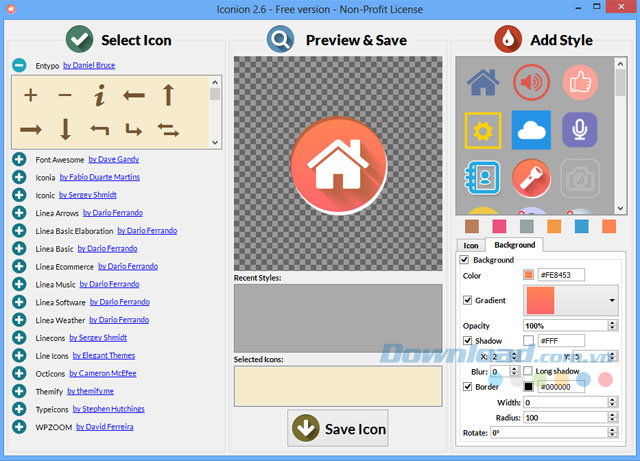This screenshot has width=640, height=461.
Task: Disable the Gradient checkbox
Action: [468, 300]
